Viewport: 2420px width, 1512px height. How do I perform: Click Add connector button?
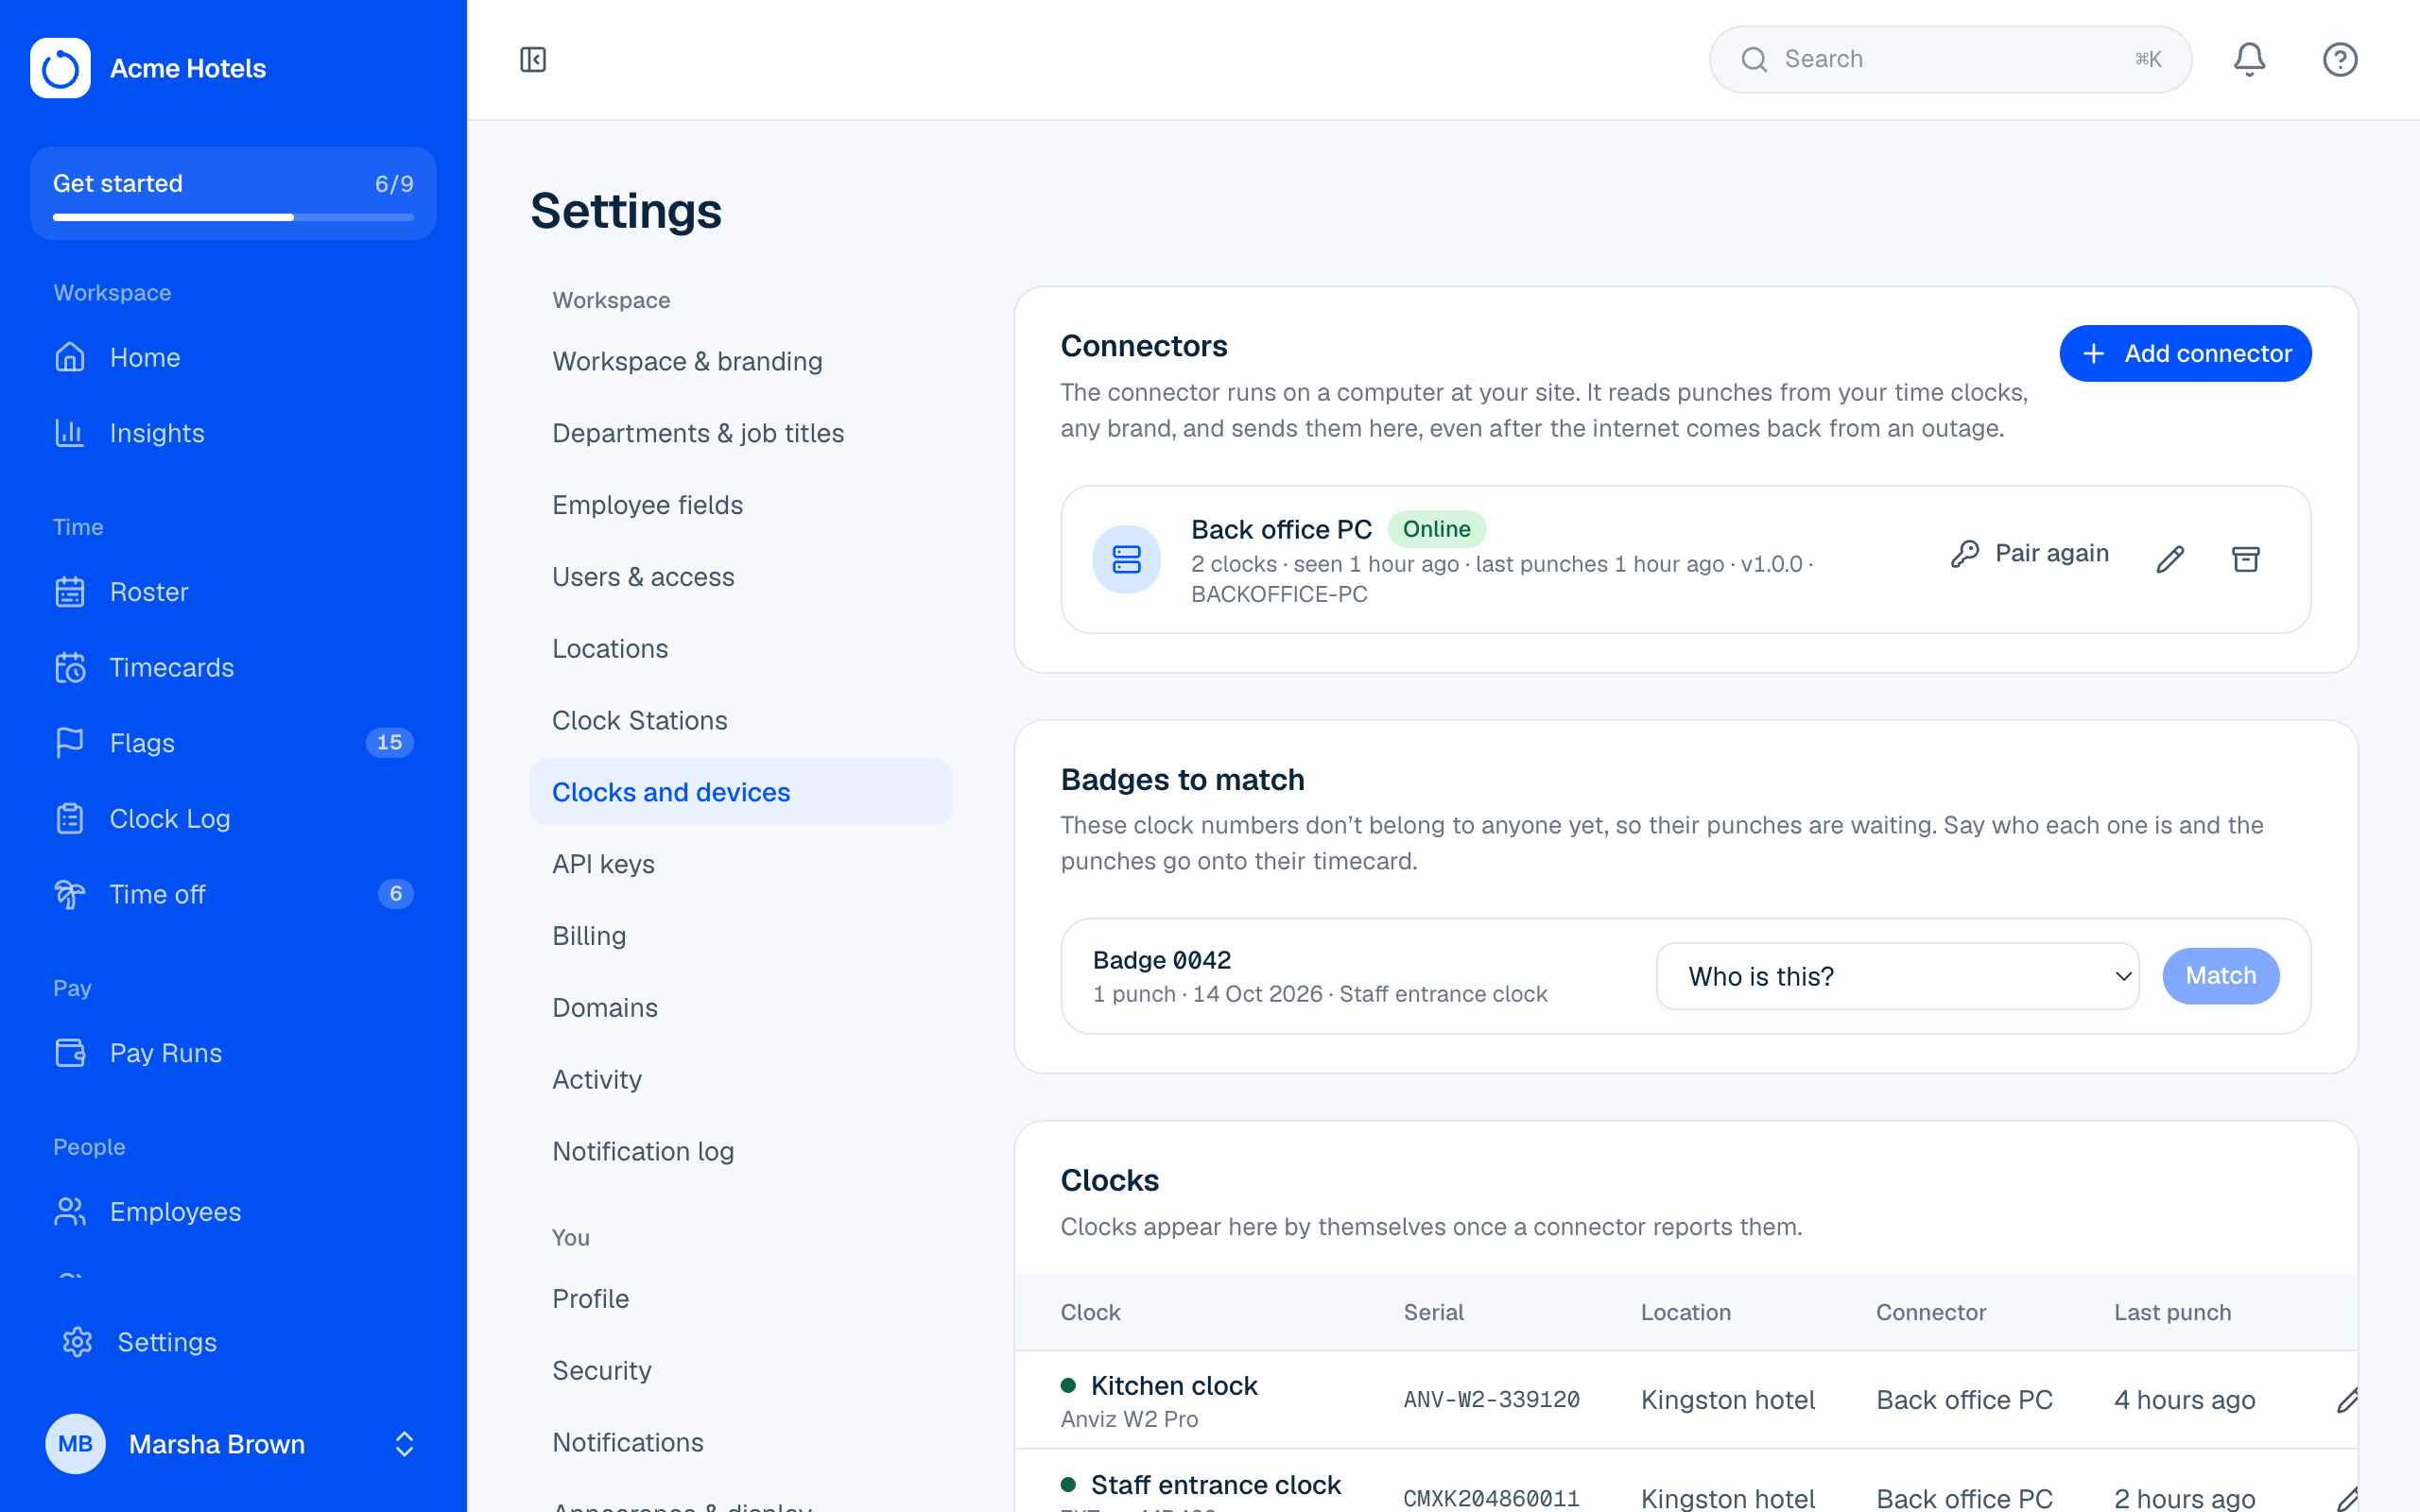[2185, 353]
